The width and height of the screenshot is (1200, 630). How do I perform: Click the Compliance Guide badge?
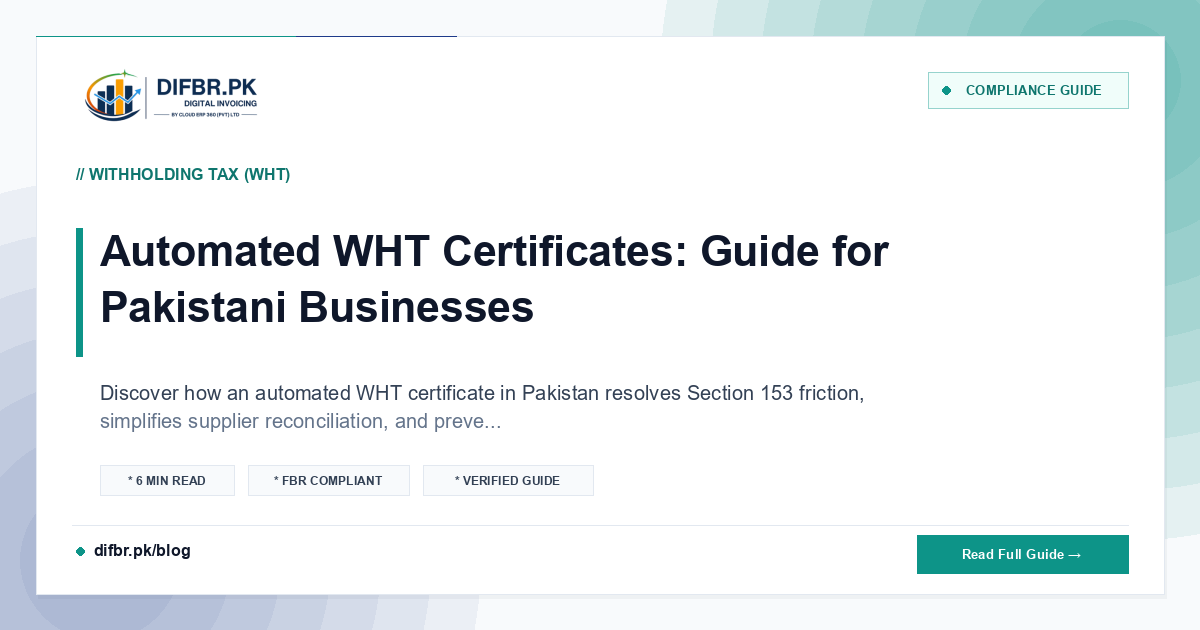(x=1028, y=90)
